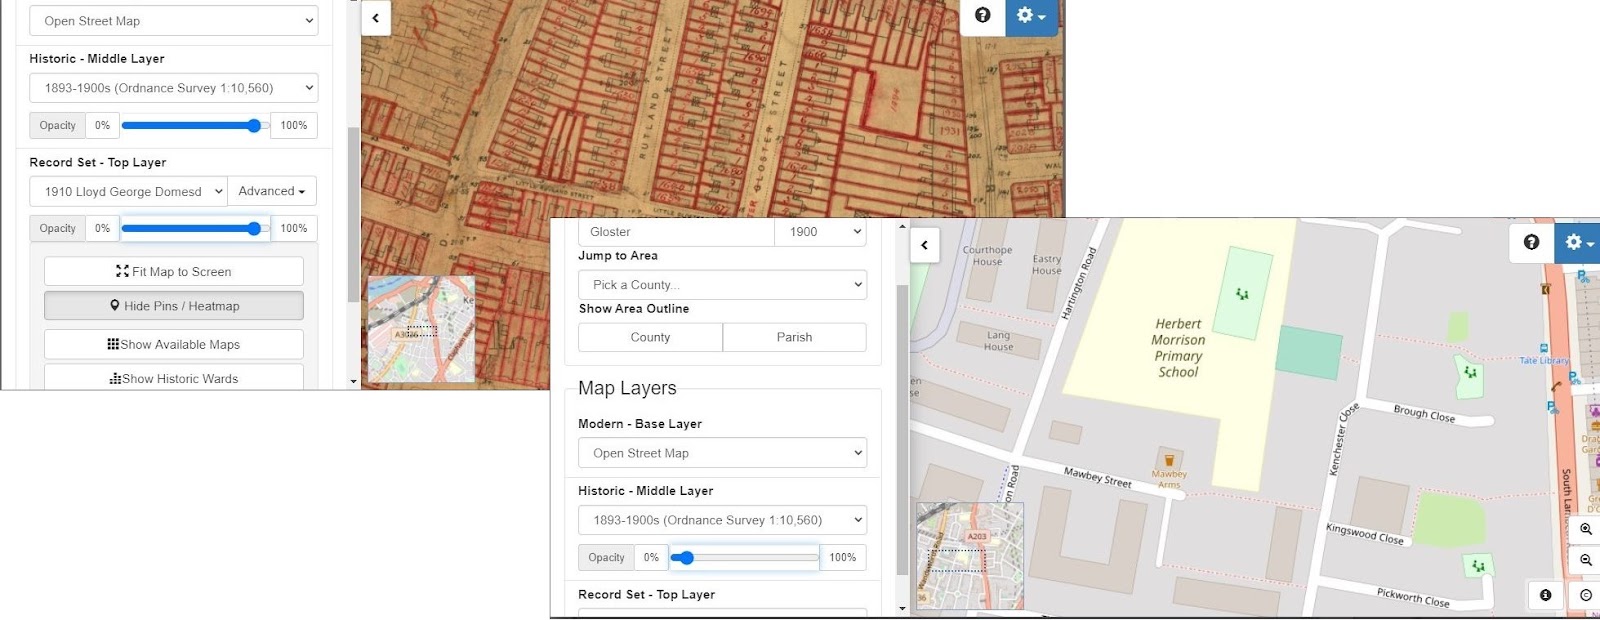Open the 1910 Lloyd George Domesday dropdown
This screenshot has height=620, width=1600.
coord(128,191)
